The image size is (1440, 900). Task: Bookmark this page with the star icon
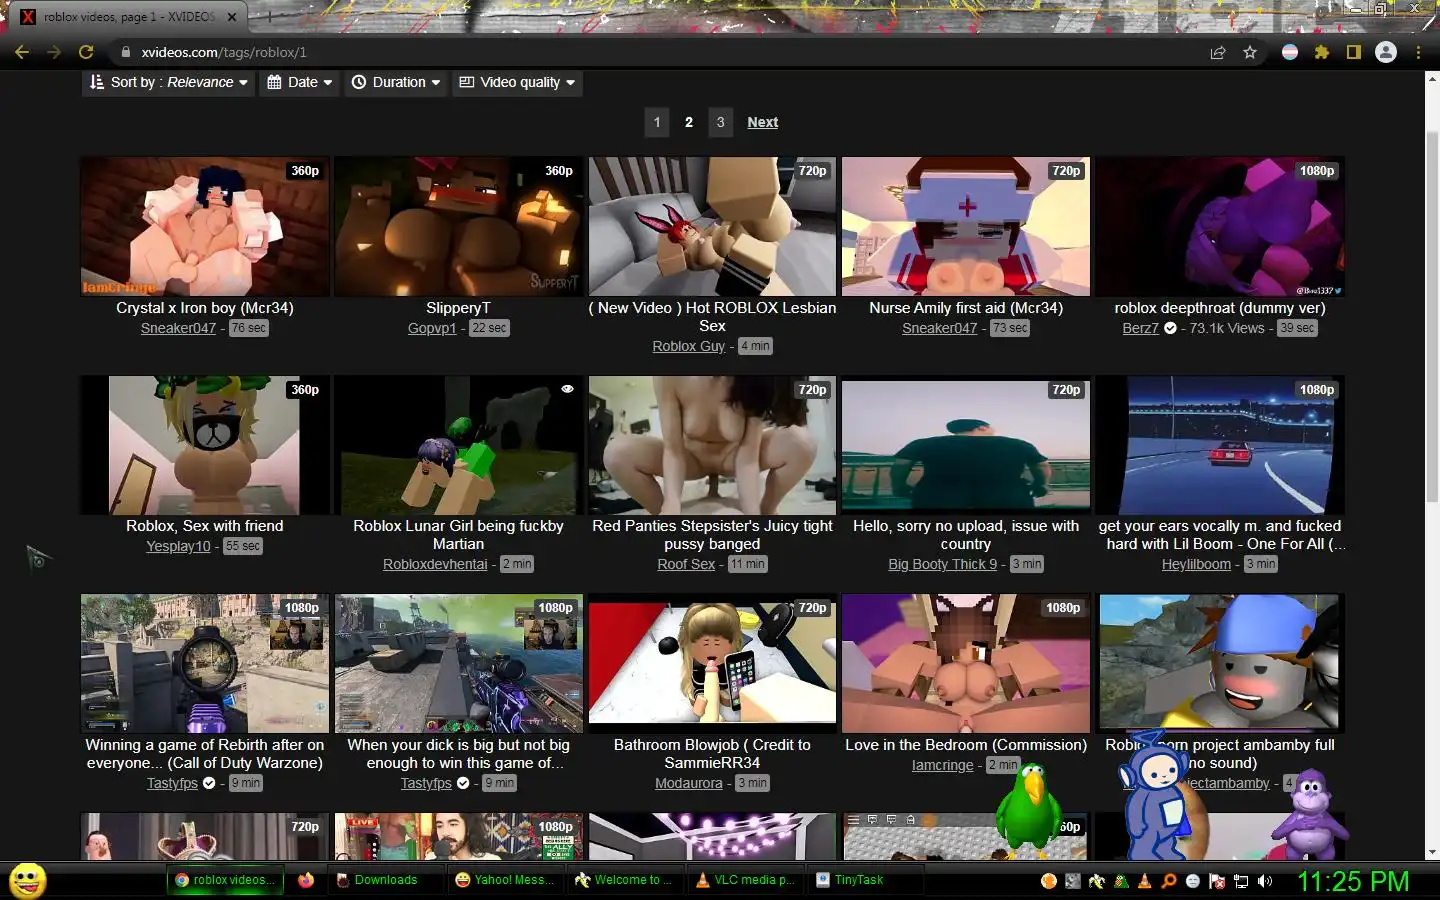tap(1250, 52)
